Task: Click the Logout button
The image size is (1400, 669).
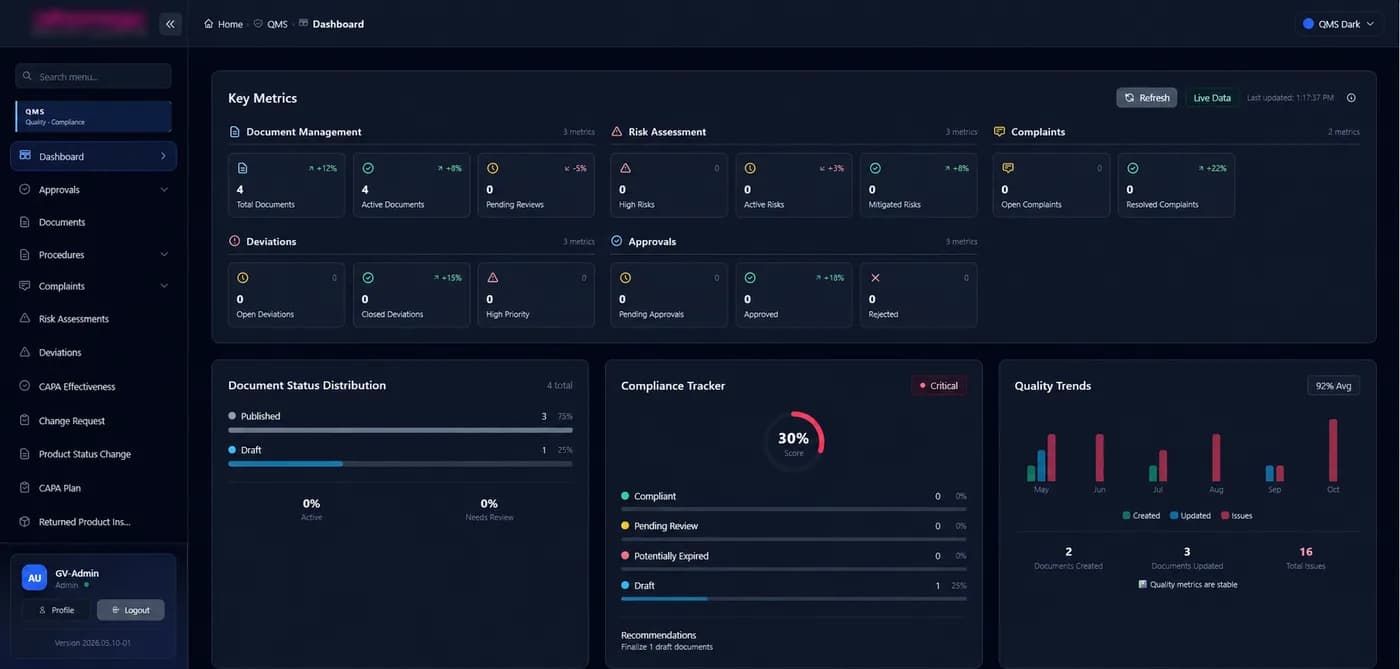Action: coord(131,610)
